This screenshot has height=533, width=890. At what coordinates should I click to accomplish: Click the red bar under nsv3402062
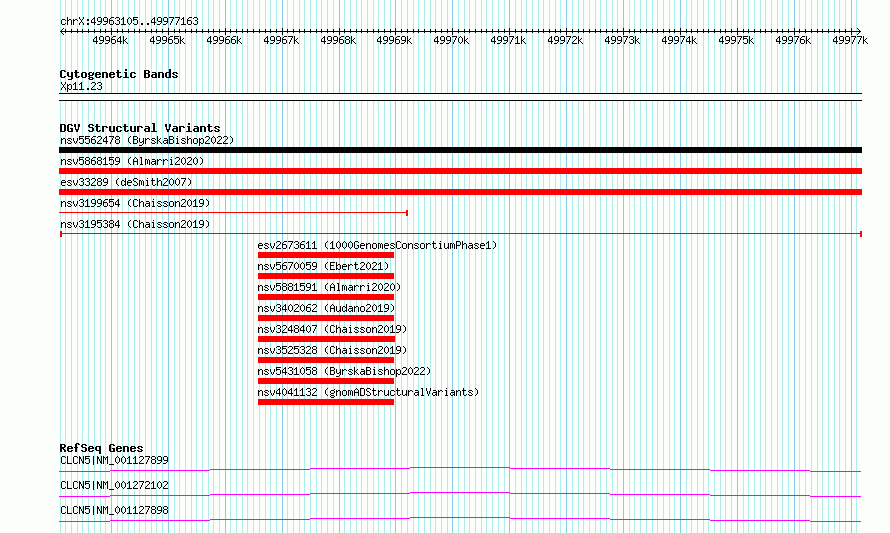pyautogui.click(x=326, y=318)
